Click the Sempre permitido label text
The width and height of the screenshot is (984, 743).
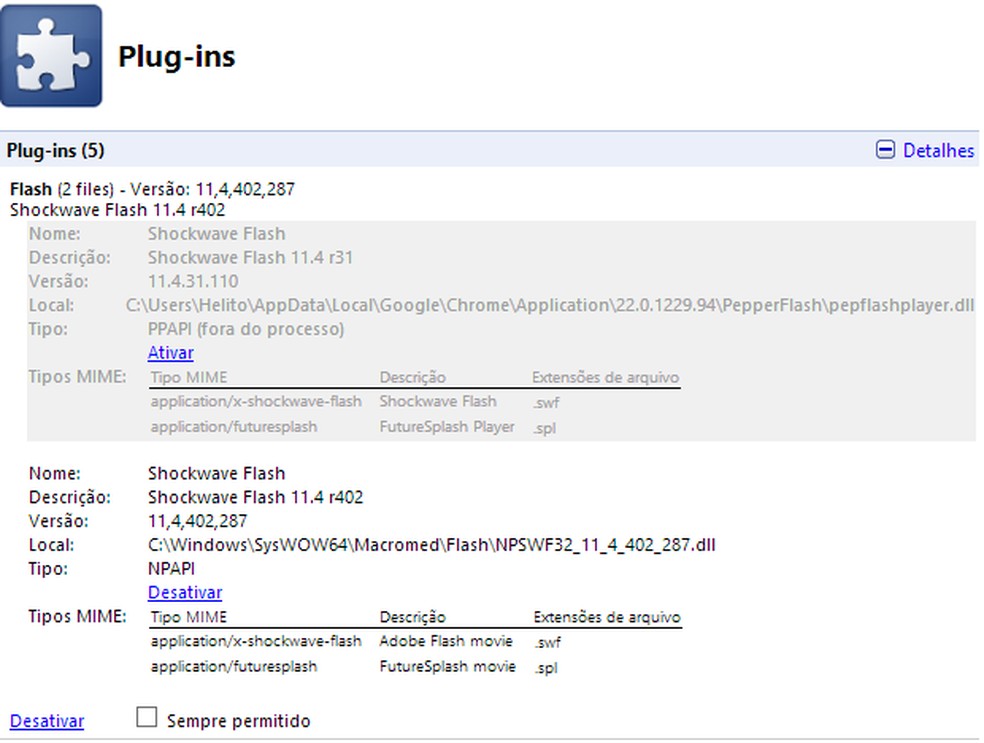238,721
